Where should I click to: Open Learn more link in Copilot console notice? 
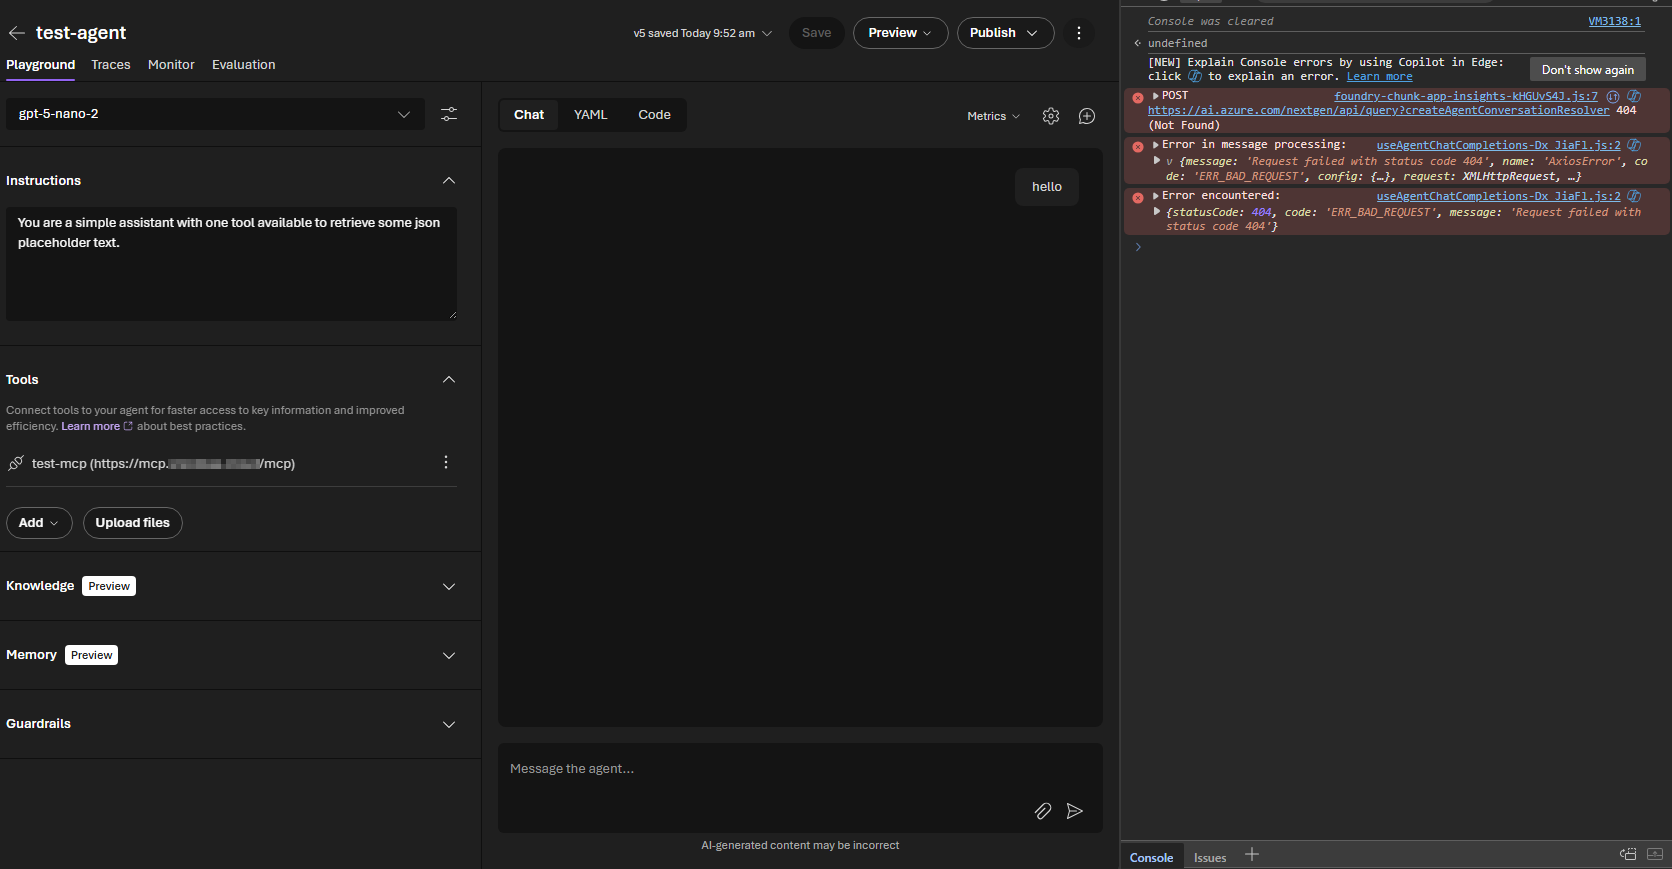pos(1379,77)
